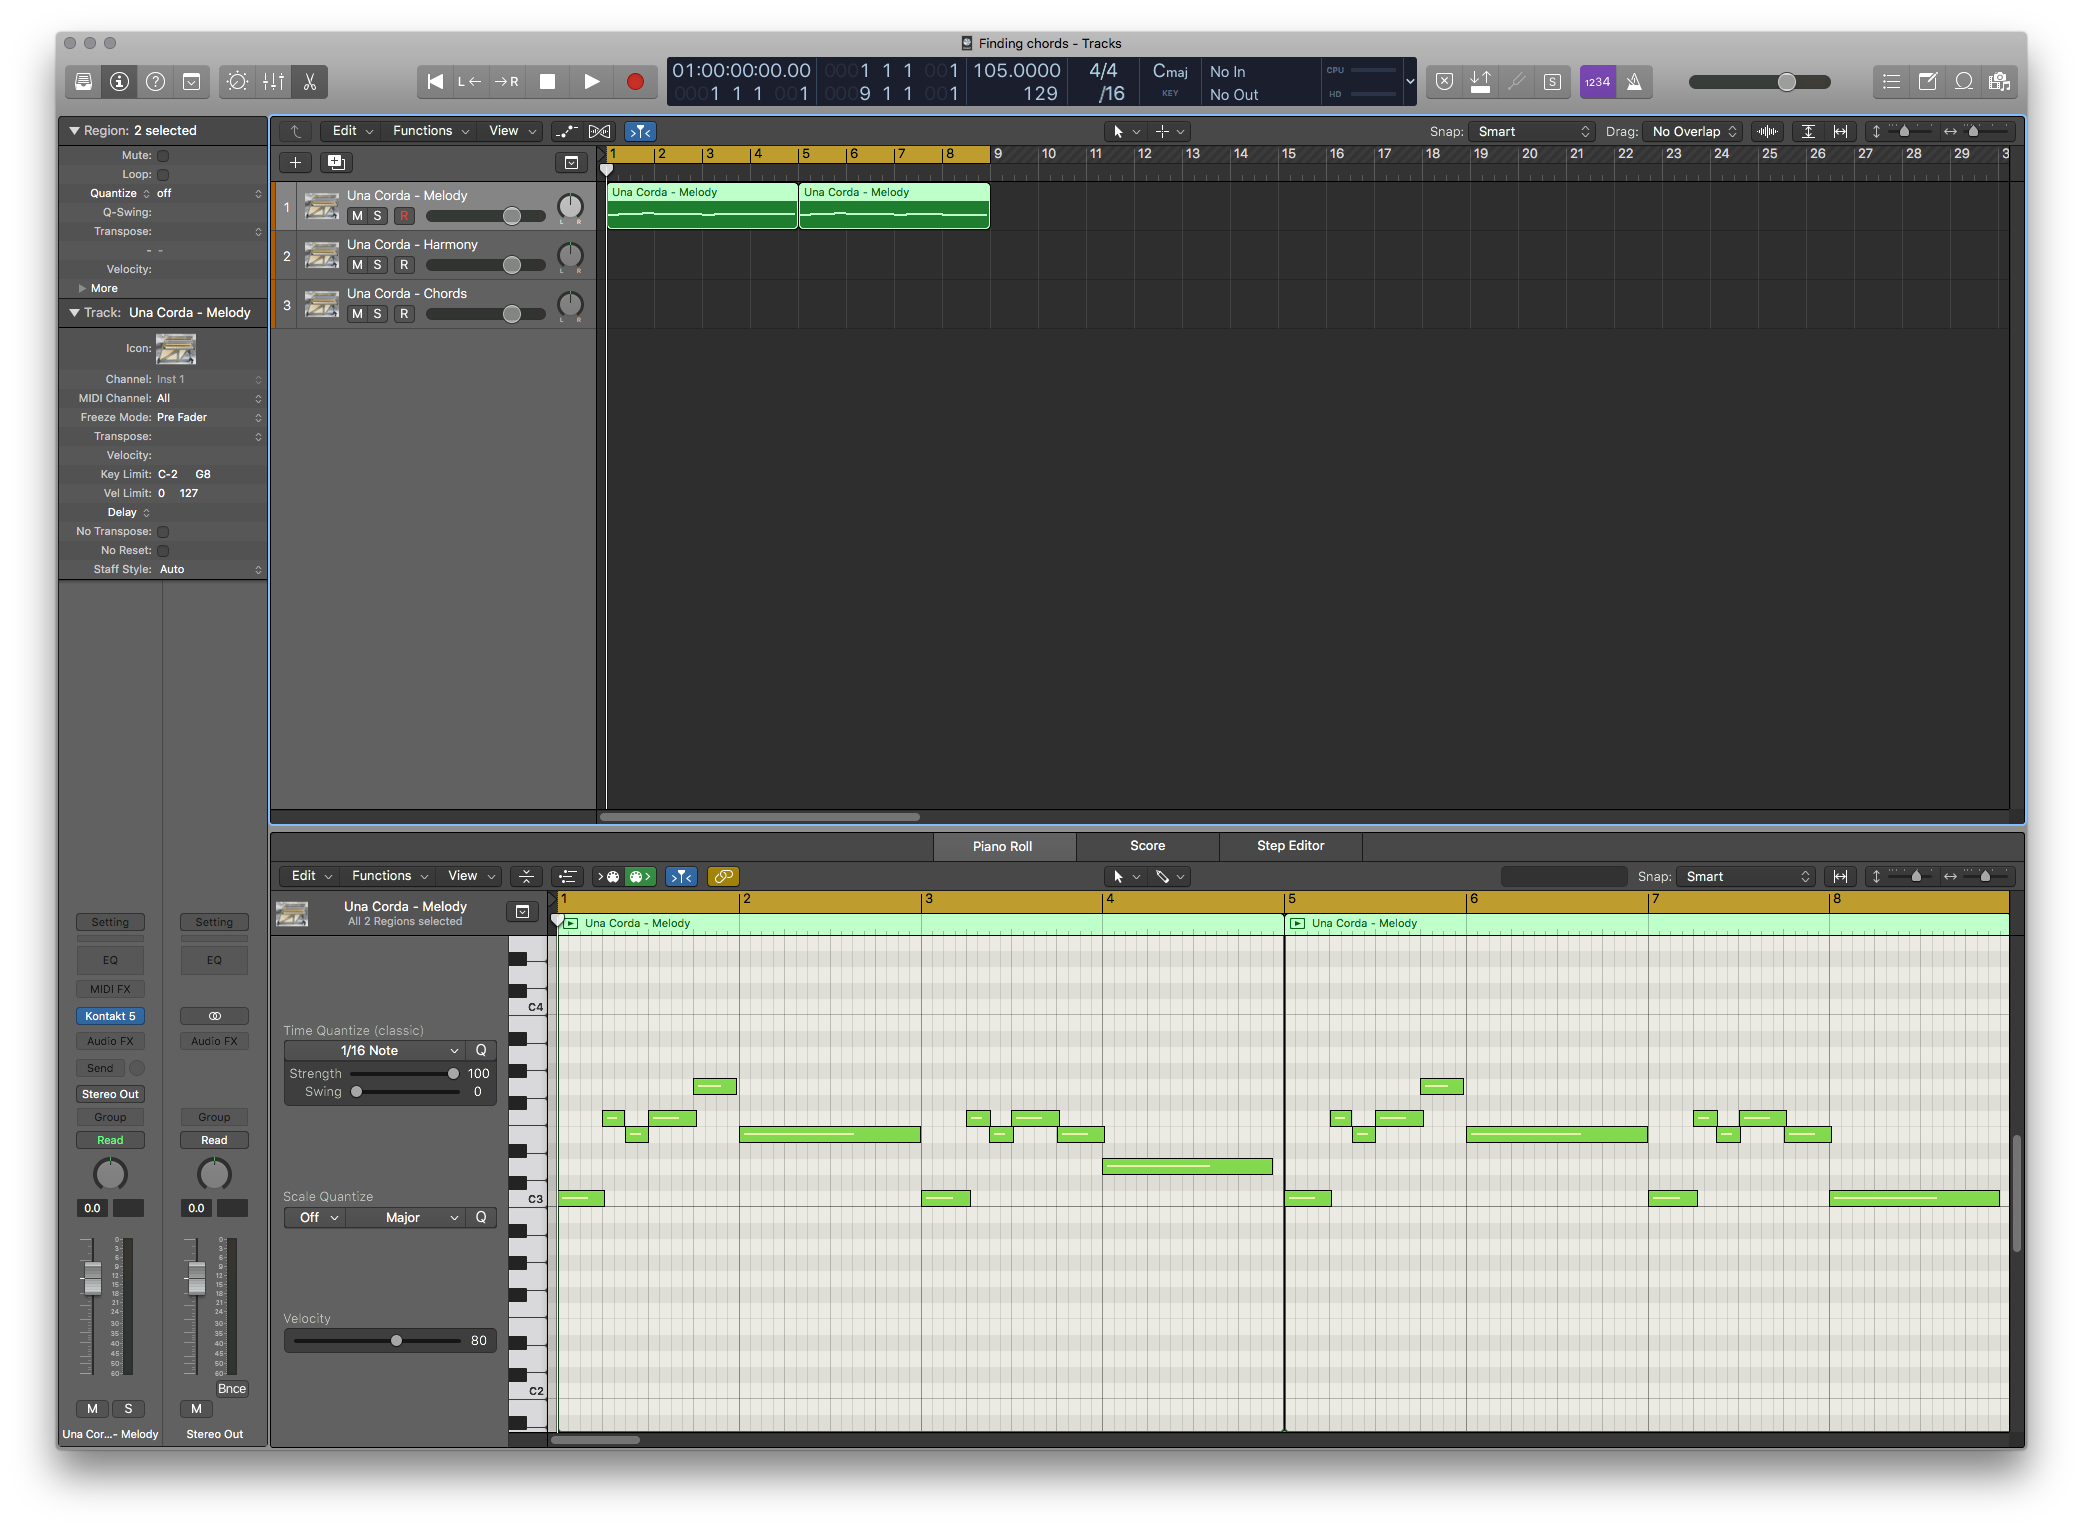Open the Mixer from the control bar
The width and height of the screenshot is (2083, 1530).
click(273, 82)
